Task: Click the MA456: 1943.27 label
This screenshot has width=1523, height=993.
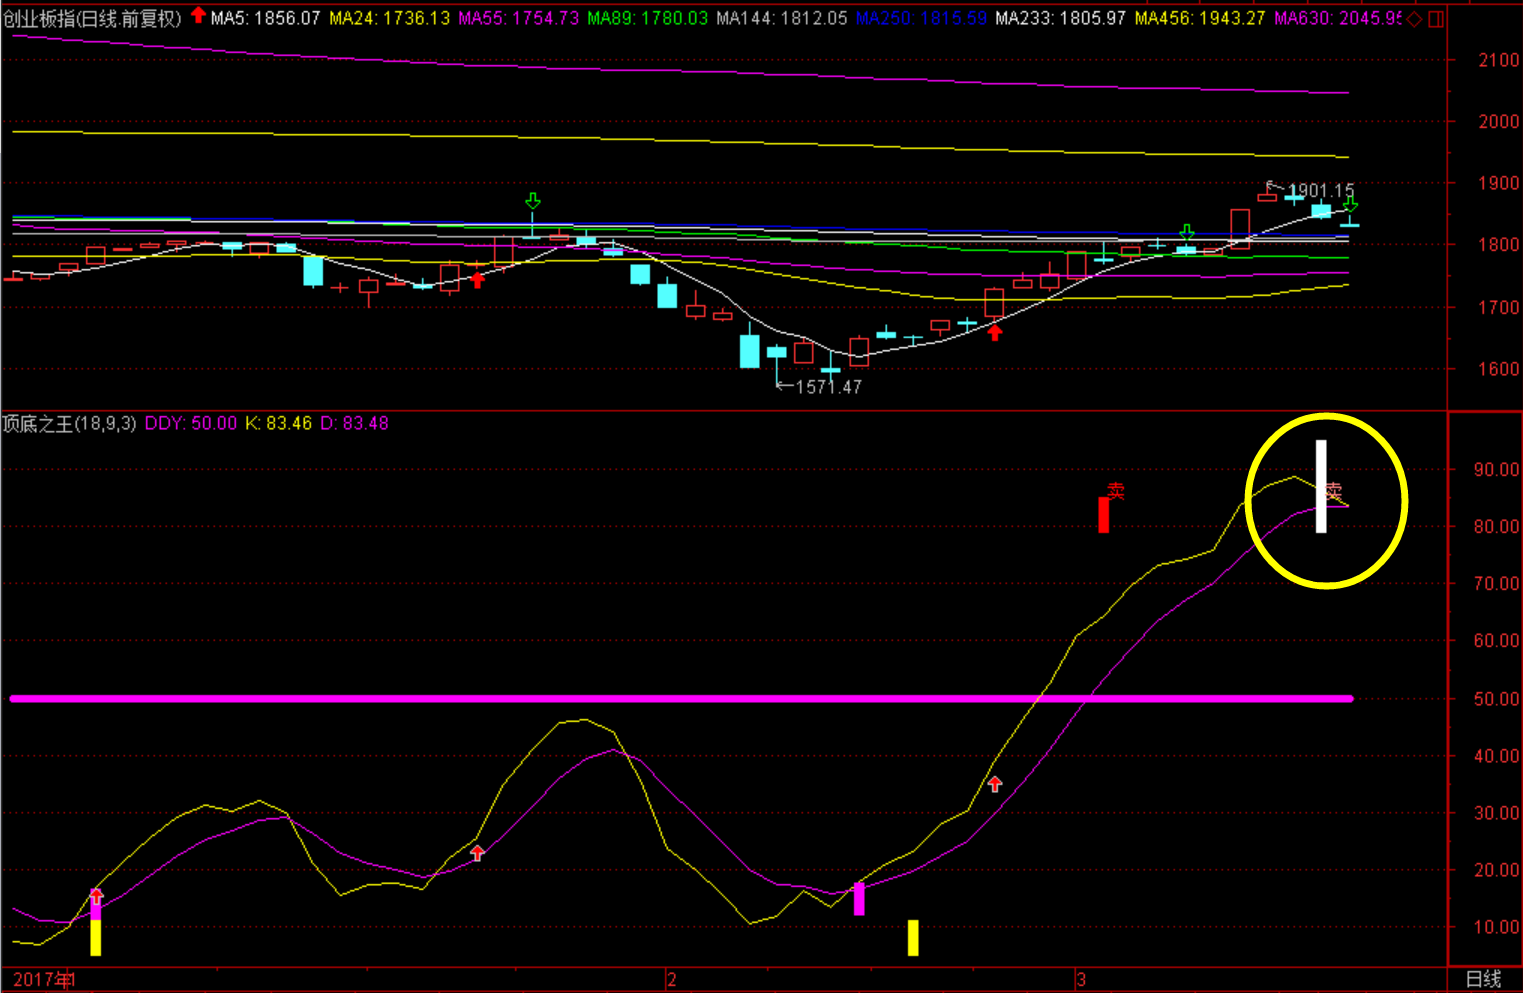Action: tap(1200, 18)
